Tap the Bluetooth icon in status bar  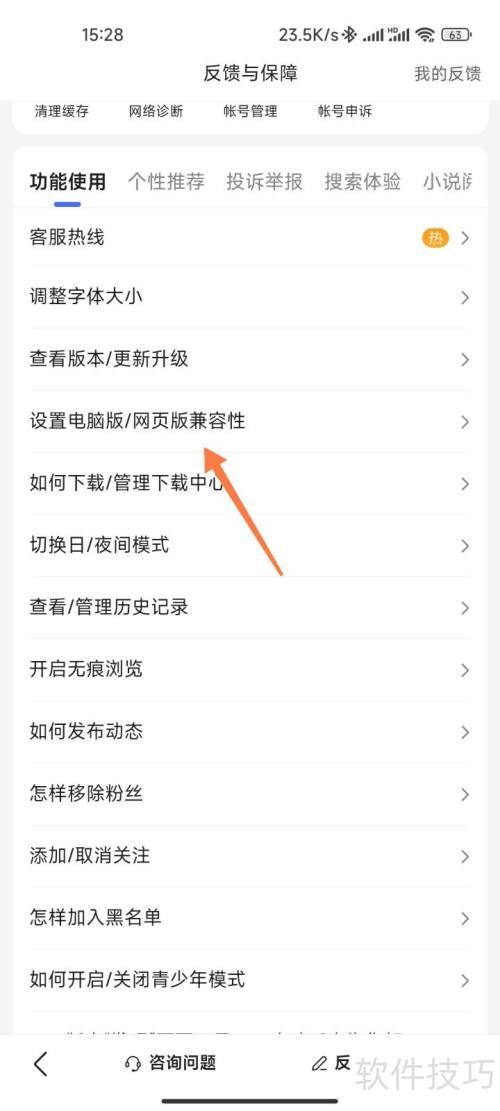pyautogui.click(x=349, y=35)
